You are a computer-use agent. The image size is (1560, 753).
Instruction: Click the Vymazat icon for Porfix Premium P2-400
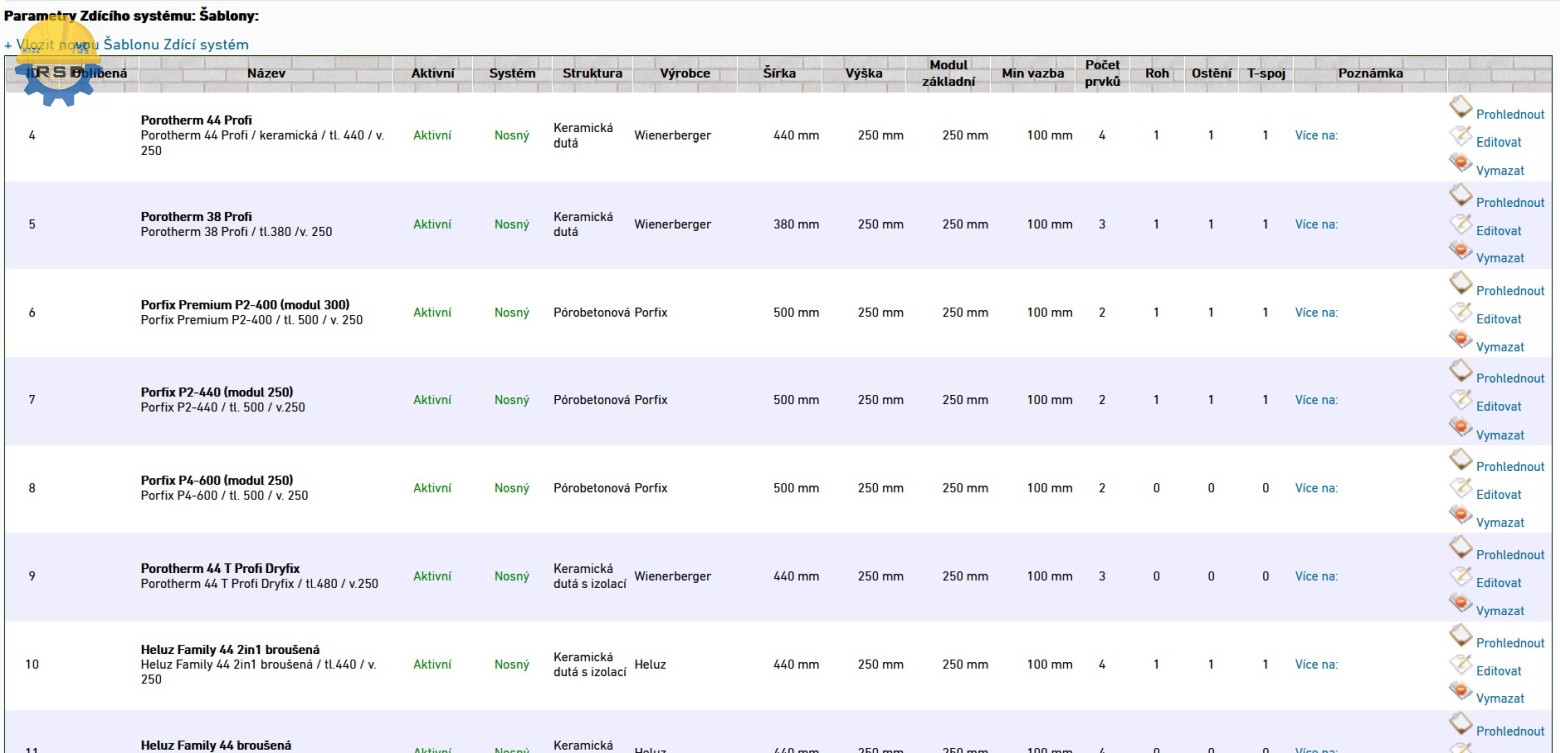(x=1460, y=341)
